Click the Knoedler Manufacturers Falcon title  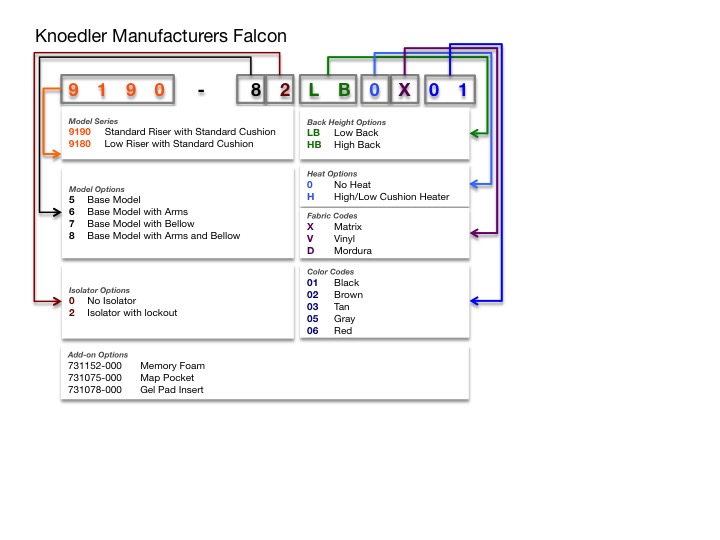161,36
